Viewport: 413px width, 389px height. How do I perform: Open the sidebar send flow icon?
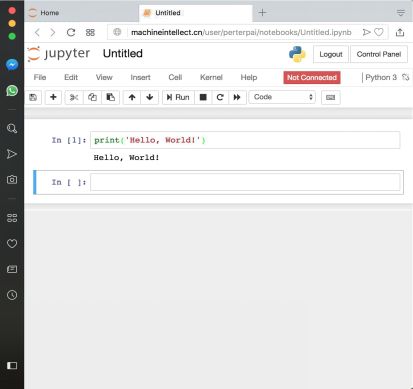pyautogui.click(x=12, y=154)
